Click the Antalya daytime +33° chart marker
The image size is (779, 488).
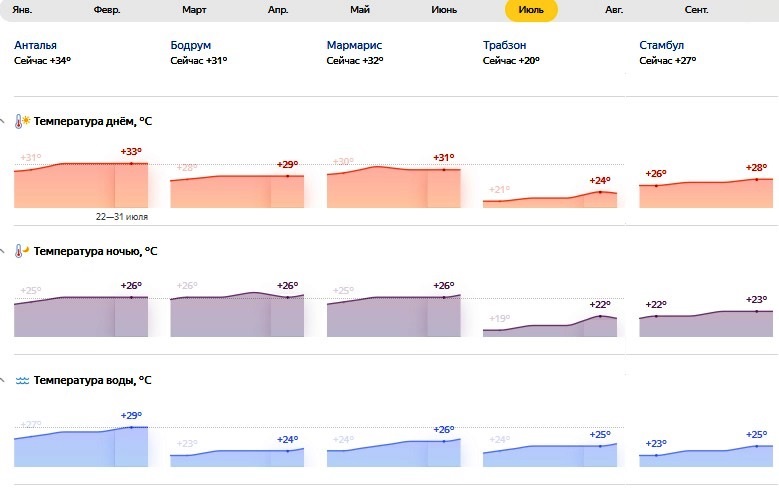click(x=131, y=163)
